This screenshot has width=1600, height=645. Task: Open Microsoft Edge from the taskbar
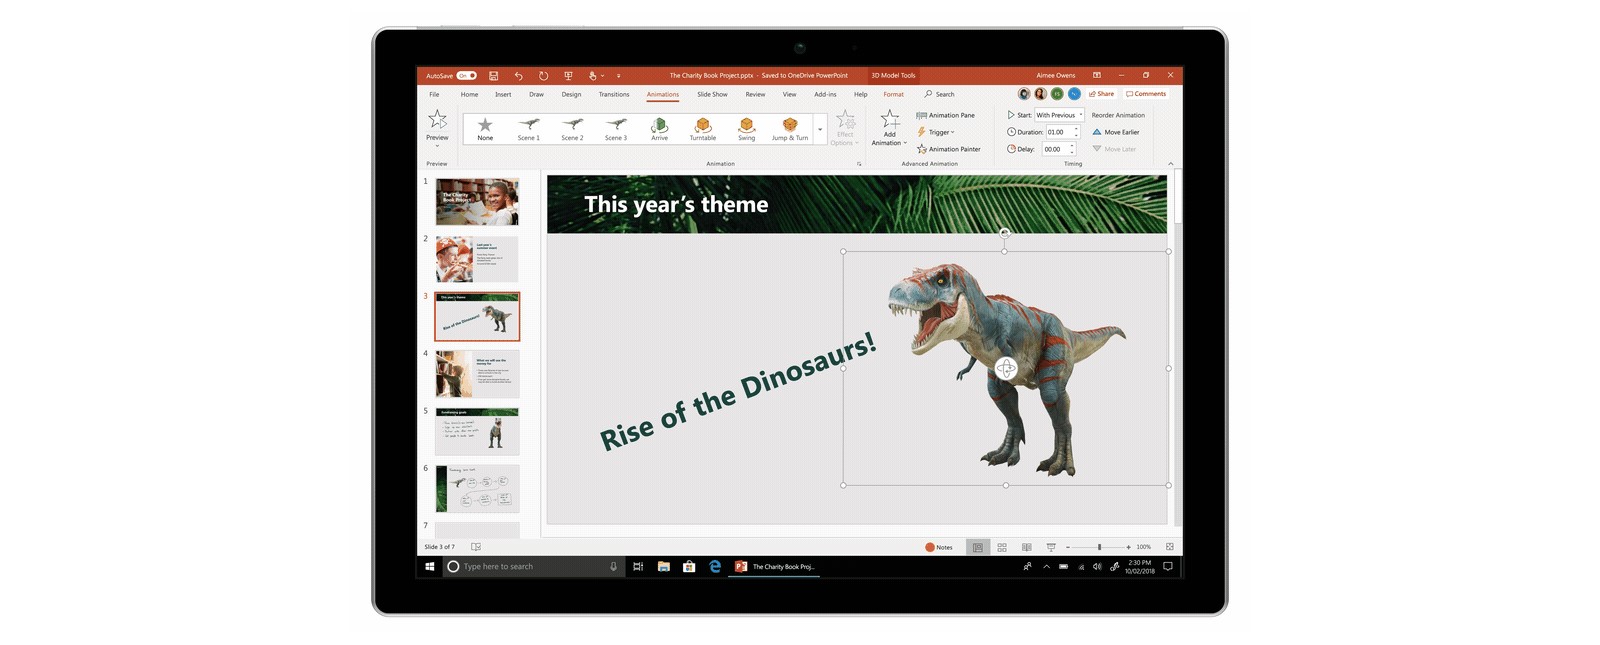point(715,566)
